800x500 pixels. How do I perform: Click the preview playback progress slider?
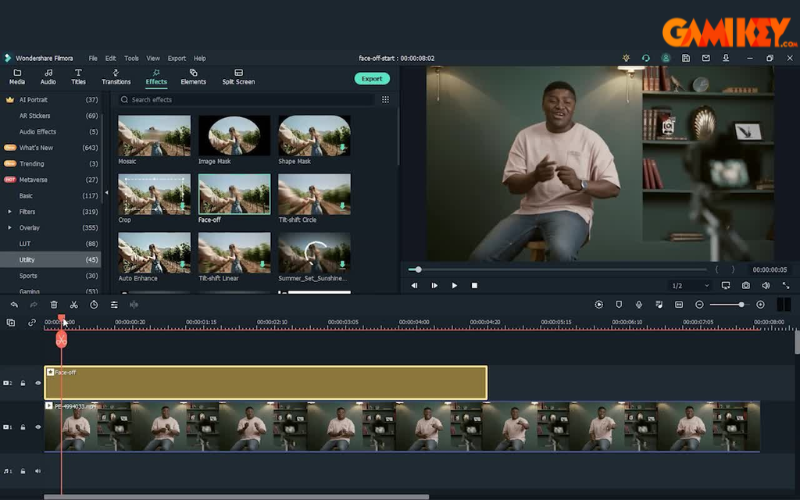(558, 269)
